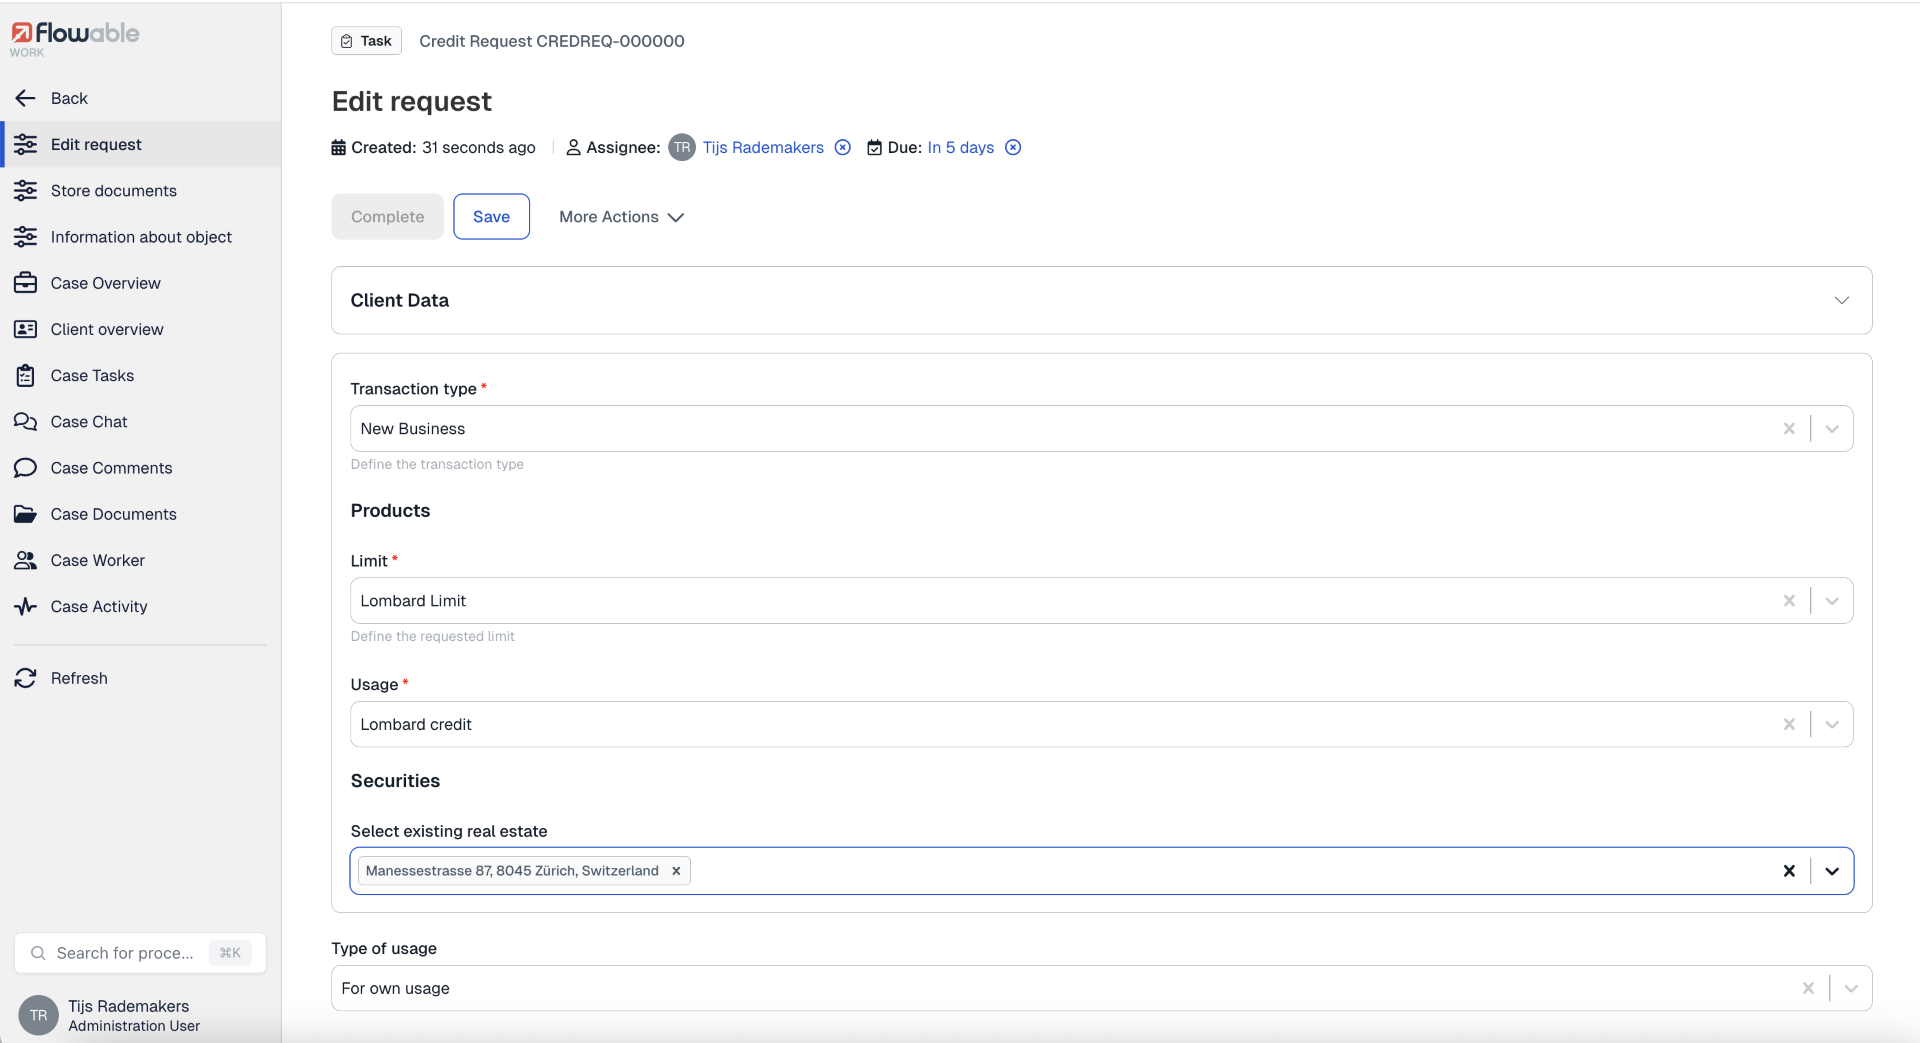Click the Client overview card icon
Viewport: 1920px width, 1043px height.
coord(26,329)
